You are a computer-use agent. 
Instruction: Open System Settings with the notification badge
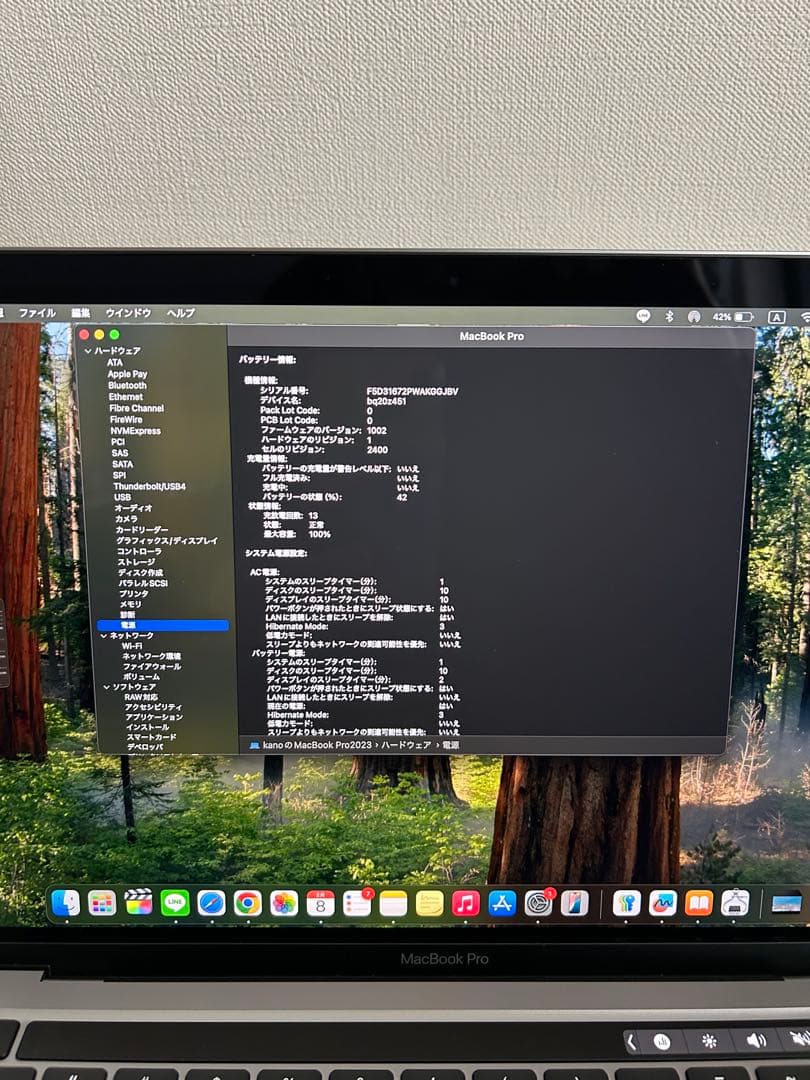[x=538, y=905]
